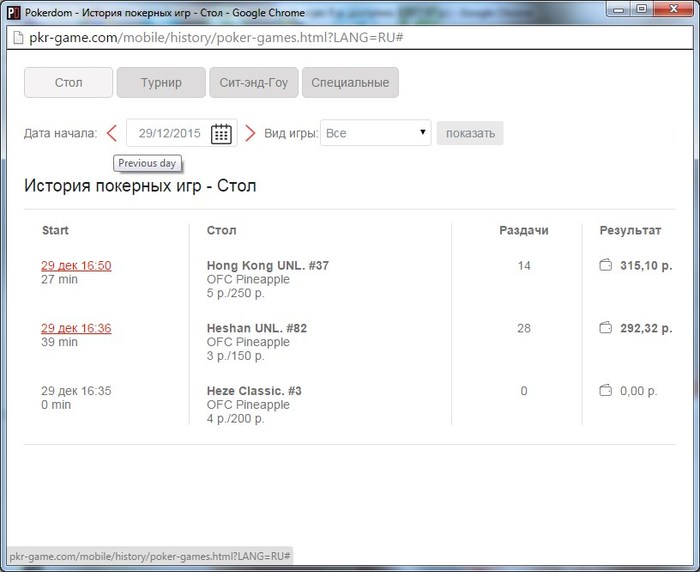Click the page icon in address bar
The image size is (700, 572).
click(x=18, y=38)
